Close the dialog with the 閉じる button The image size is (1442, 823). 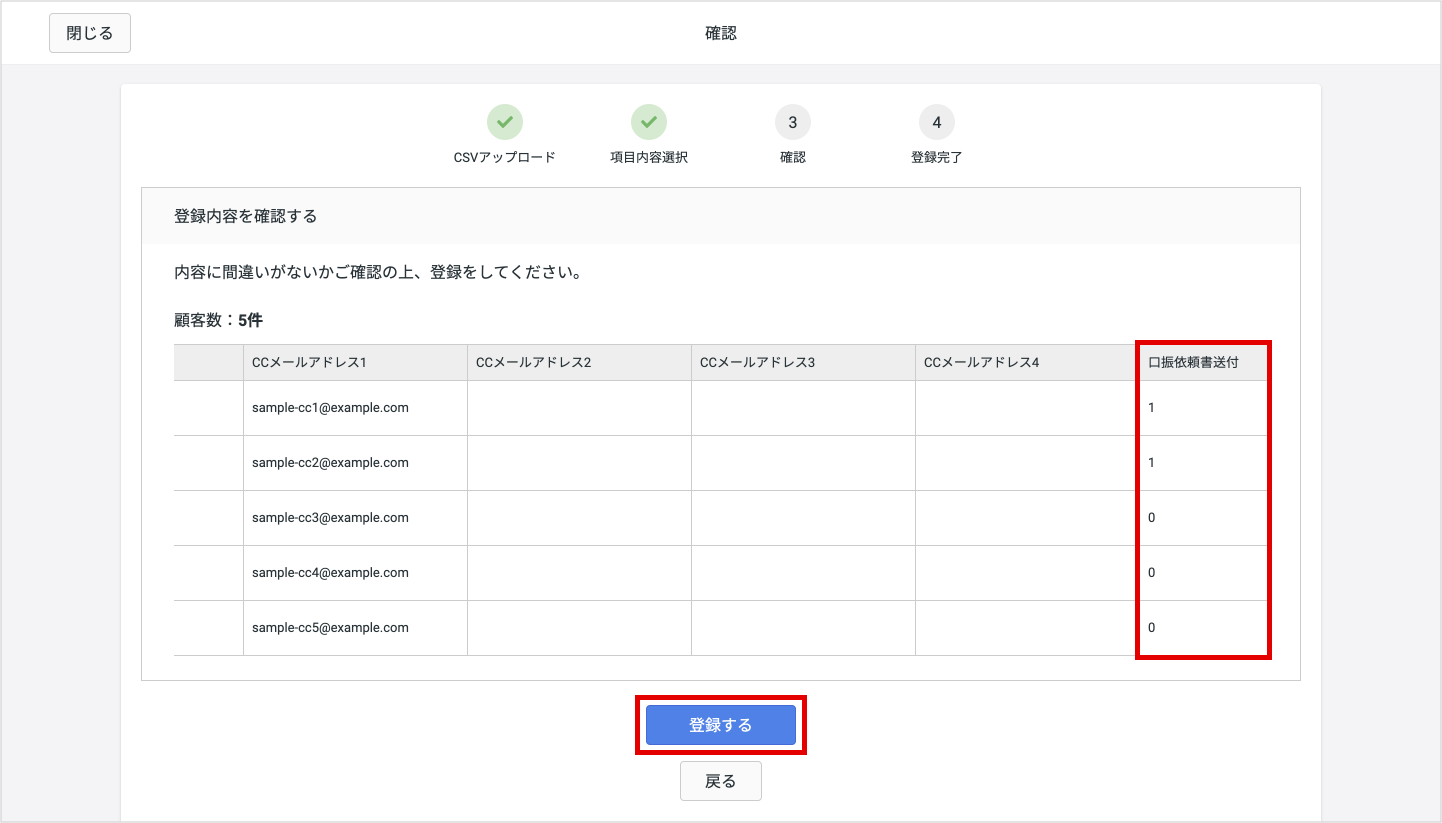click(x=89, y=32)
